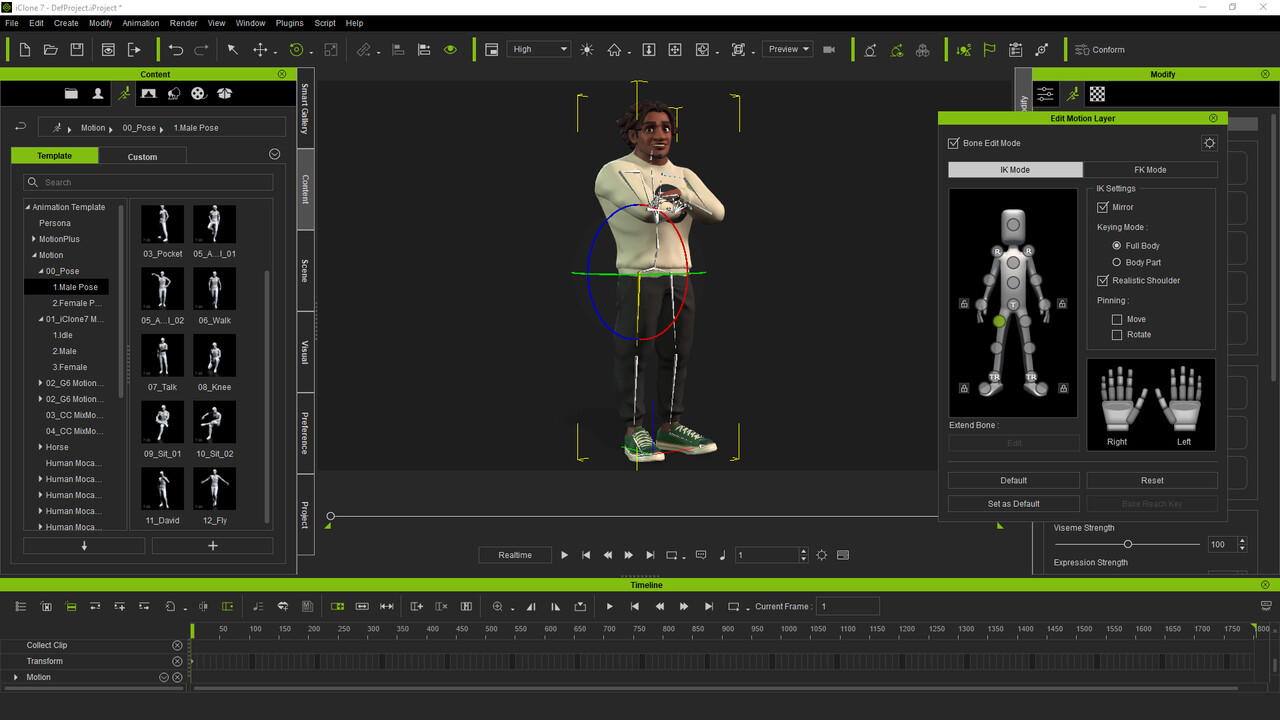The width and height of the screenshot is (1280, 720).
Task: Click the Home camera view icon
Action: (614, 50)
